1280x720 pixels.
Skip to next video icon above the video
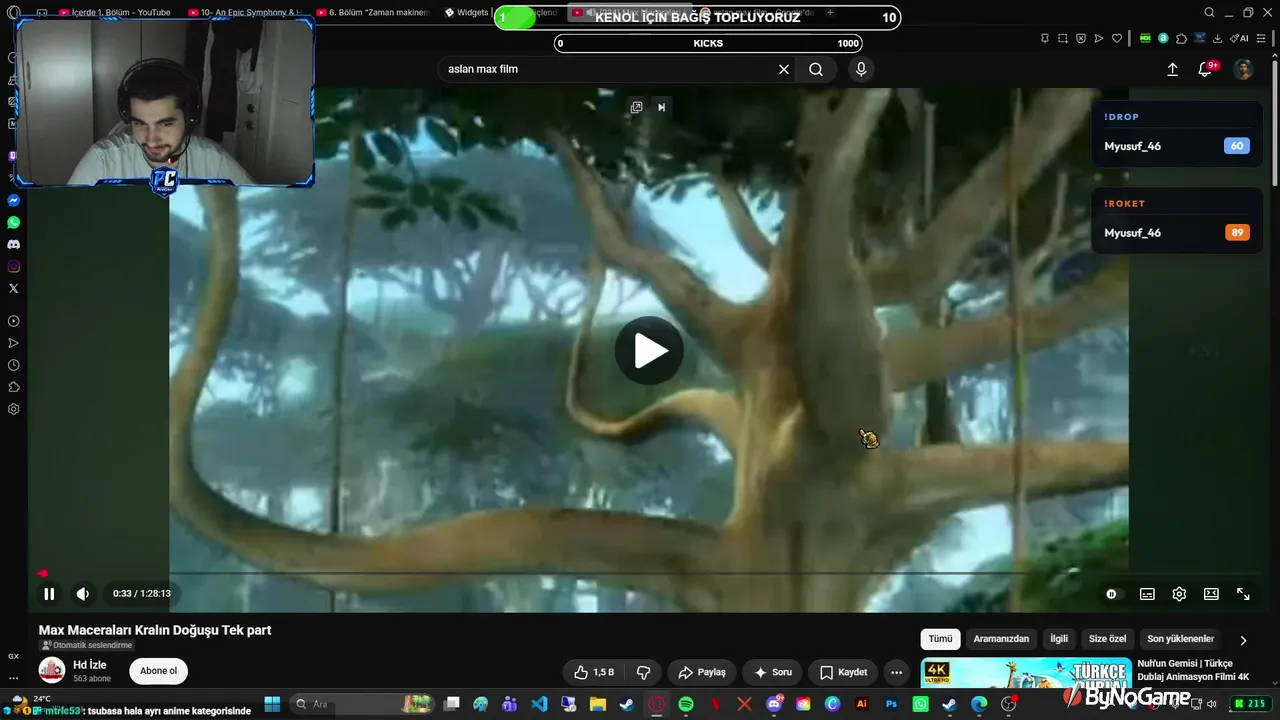click(x=661, y=107)
